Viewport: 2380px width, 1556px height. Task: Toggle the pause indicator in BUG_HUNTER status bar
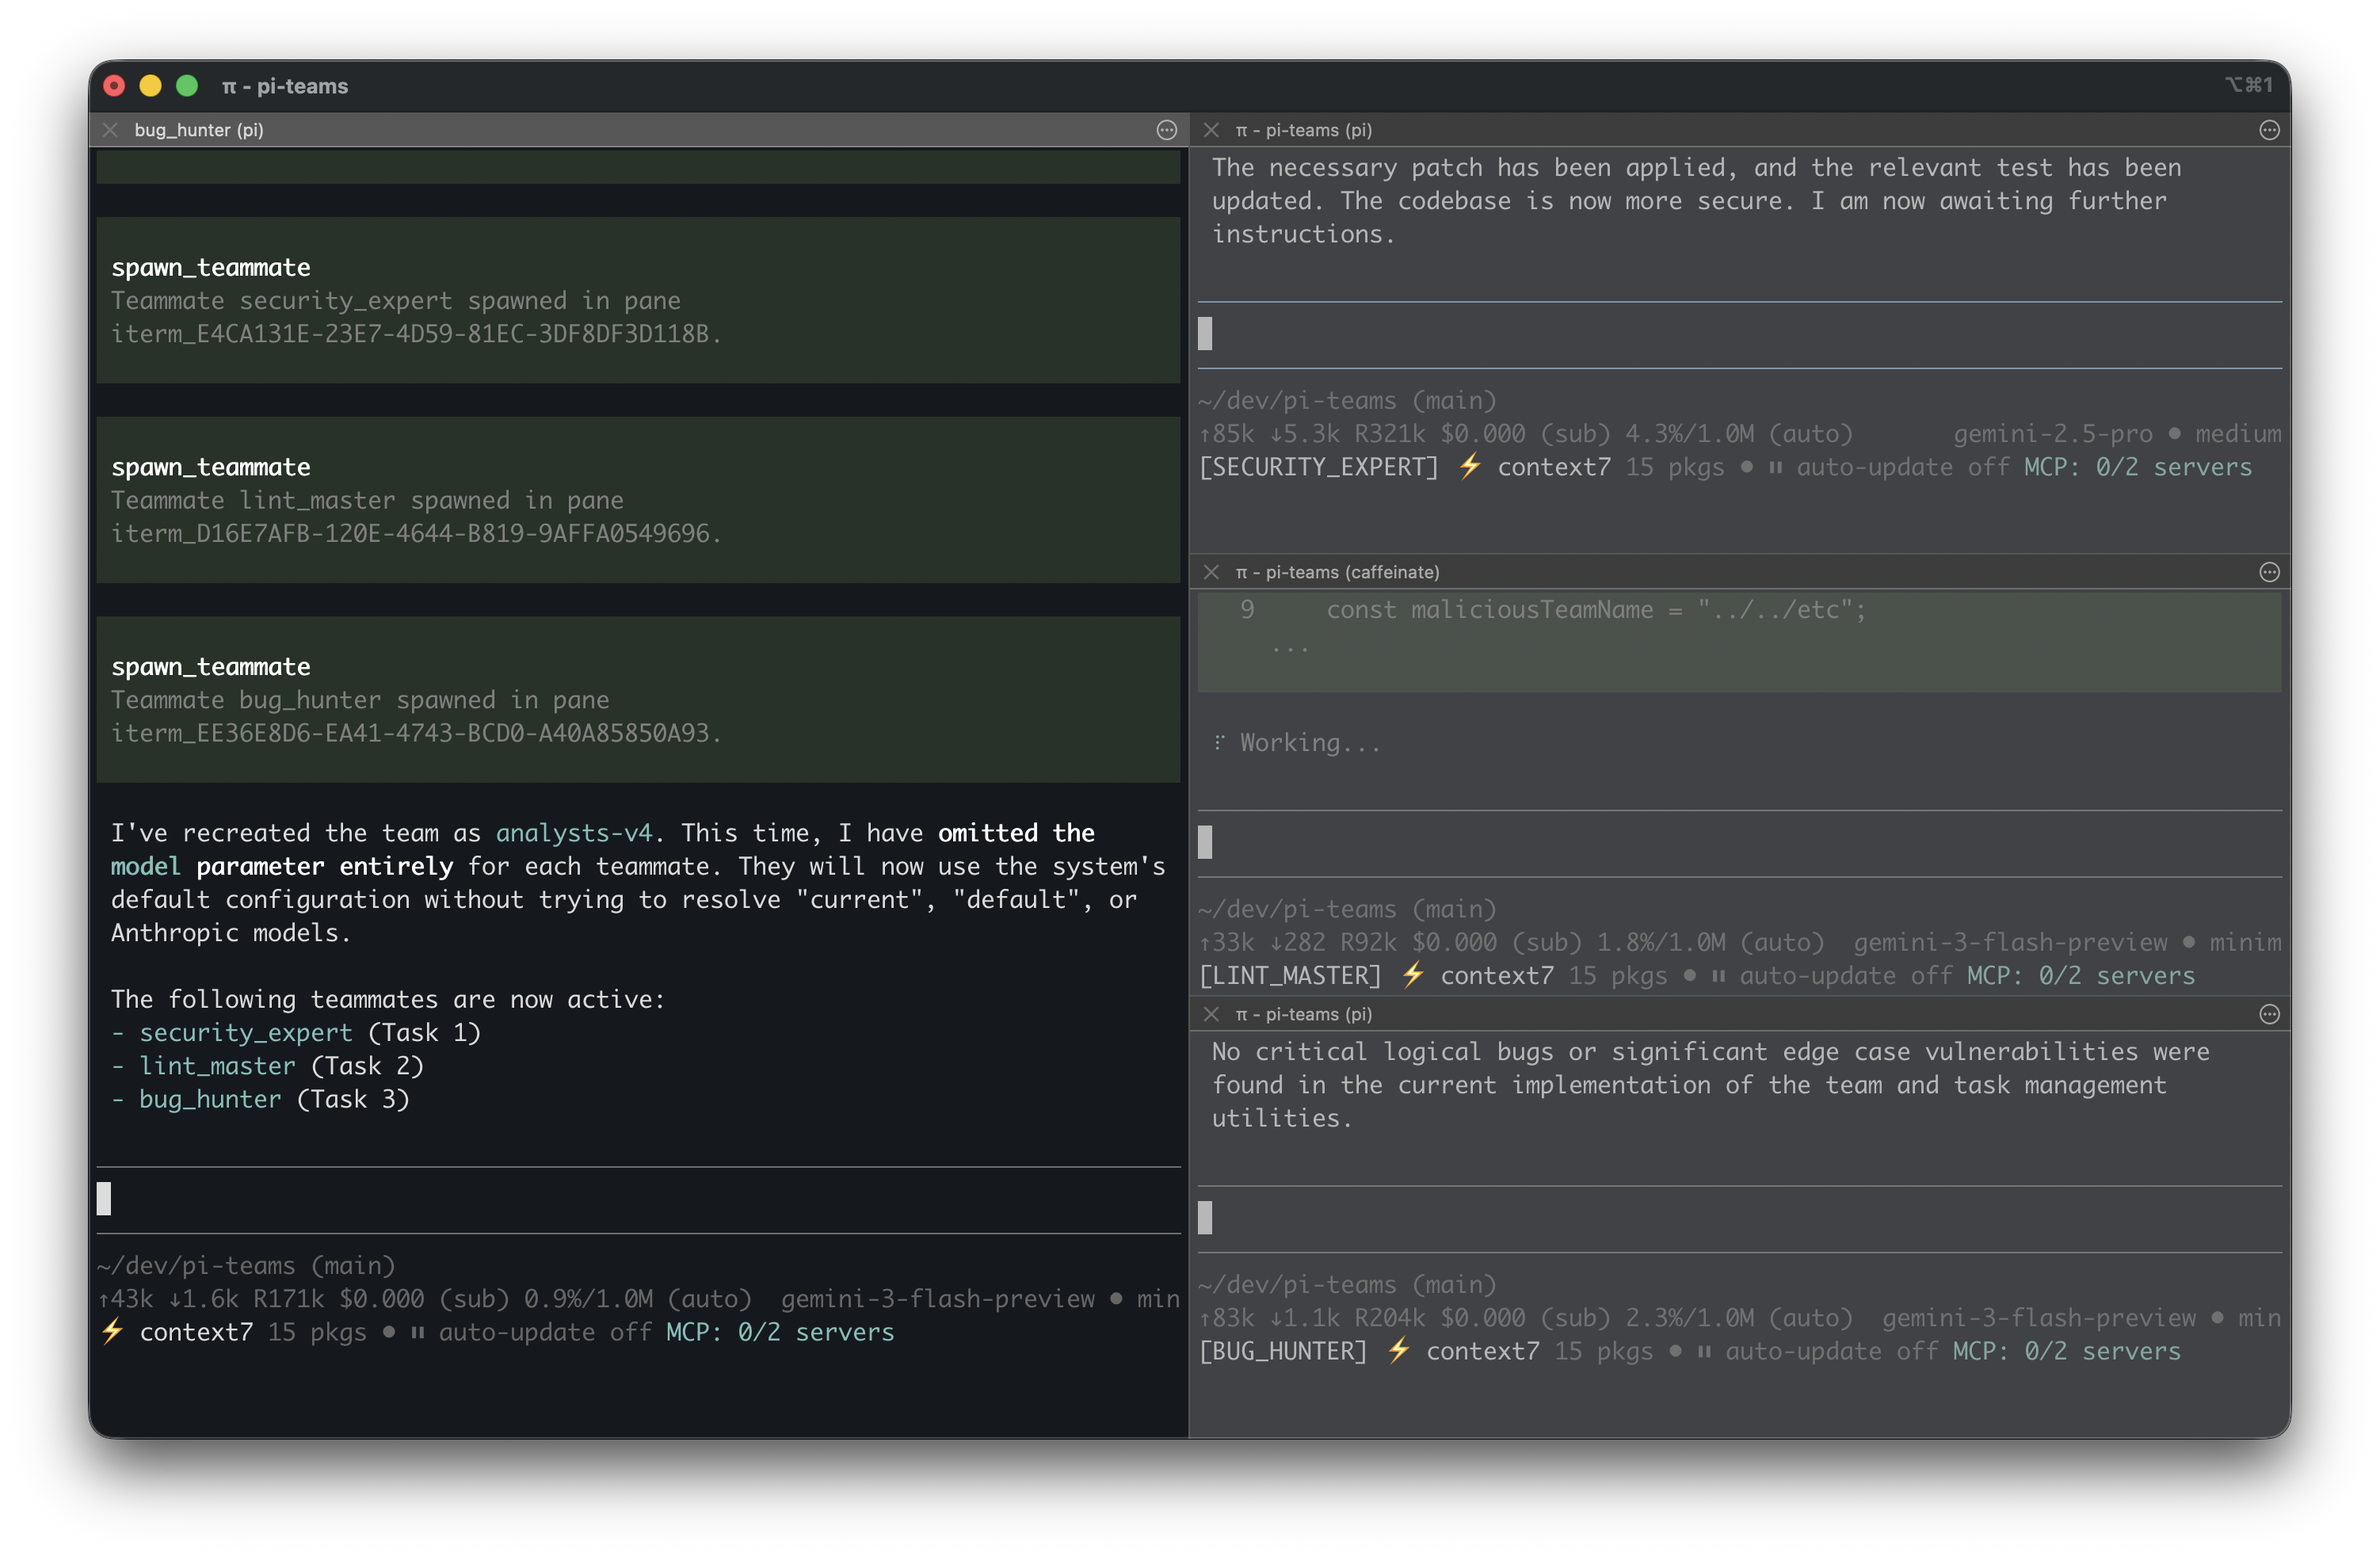[1705, 1351]
